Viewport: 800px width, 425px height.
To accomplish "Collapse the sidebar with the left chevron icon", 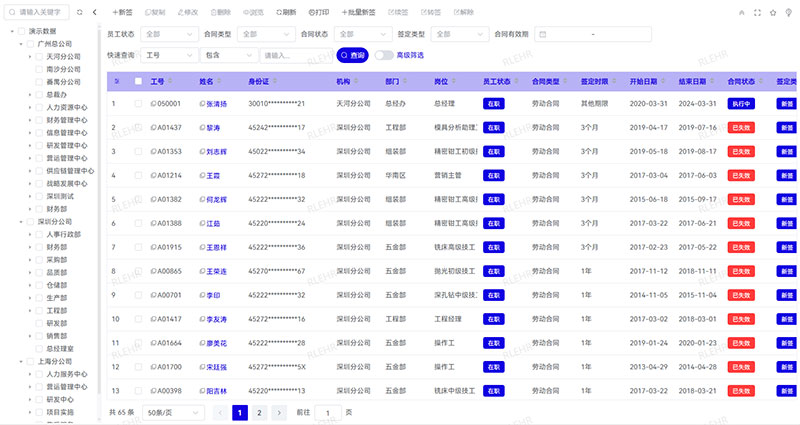I will [x=94, y=12].
